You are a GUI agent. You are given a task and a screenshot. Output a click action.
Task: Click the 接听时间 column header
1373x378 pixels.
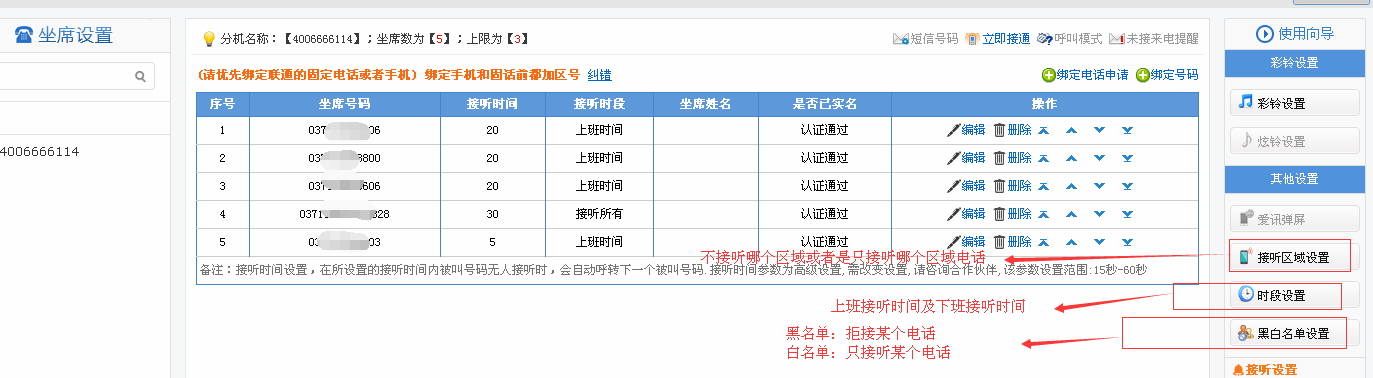tap(492, 103)
